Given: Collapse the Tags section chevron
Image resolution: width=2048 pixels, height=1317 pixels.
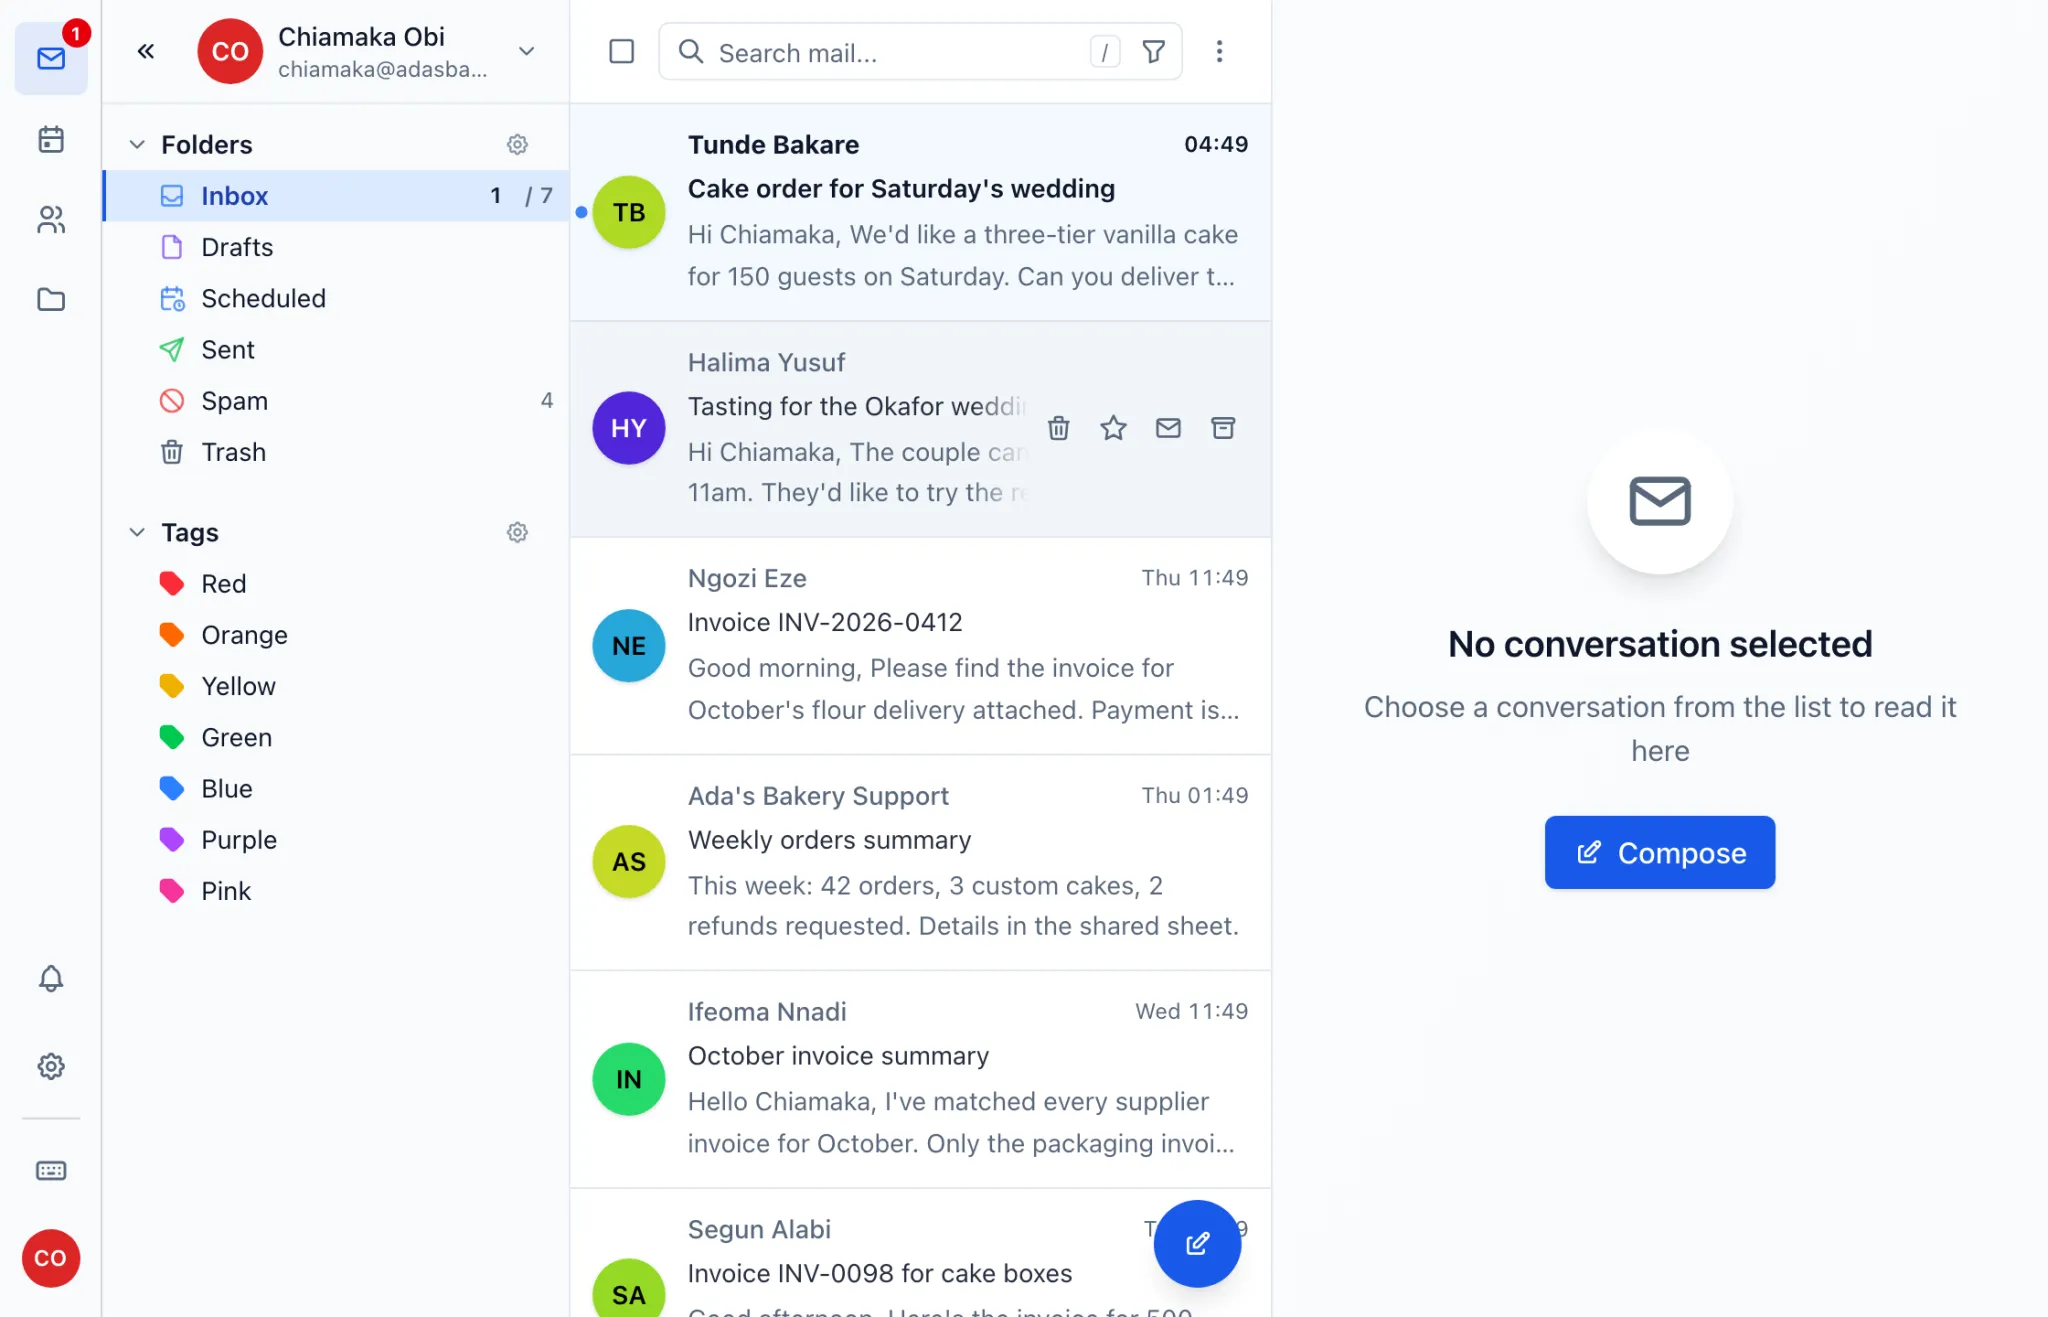Looking at the screenshot, I should 137,532.
